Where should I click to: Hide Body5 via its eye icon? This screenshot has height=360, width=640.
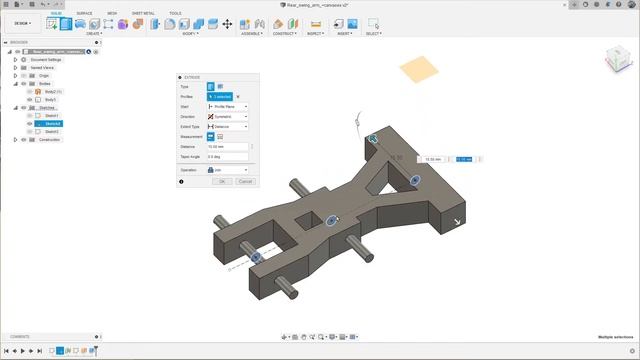(x=30, y=100)
